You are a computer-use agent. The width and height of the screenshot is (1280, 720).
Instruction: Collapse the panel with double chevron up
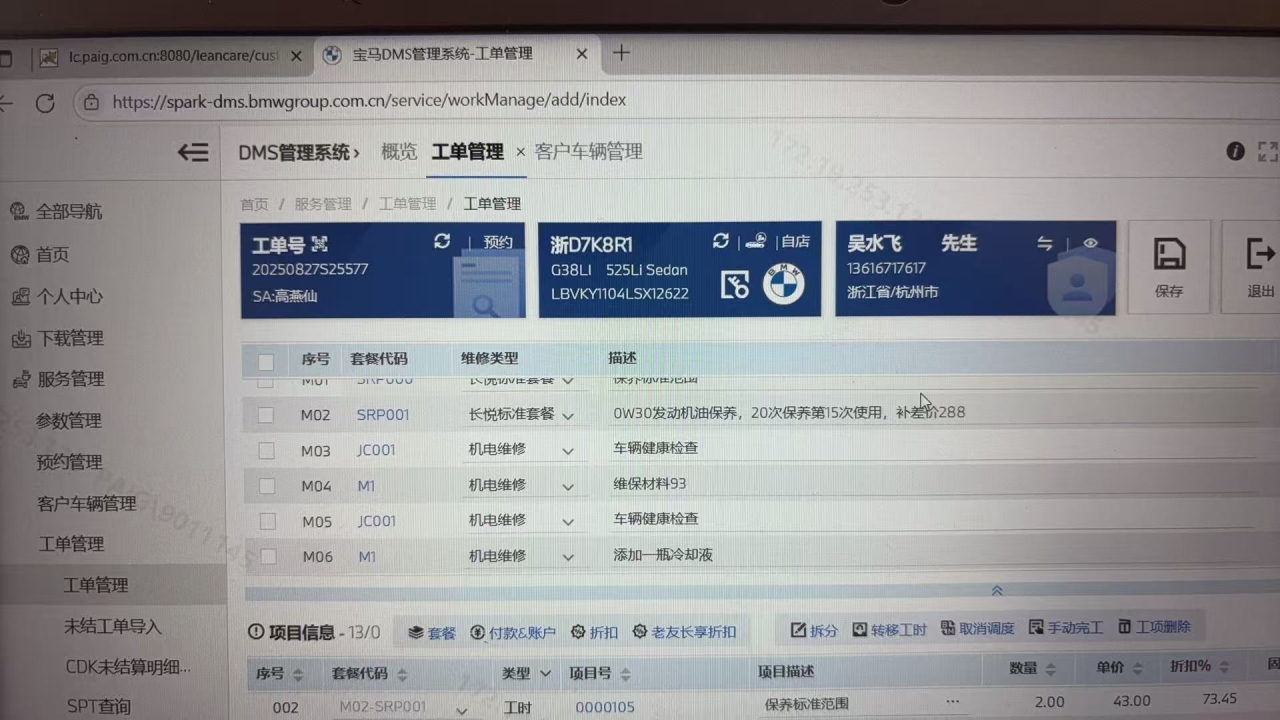996,591
